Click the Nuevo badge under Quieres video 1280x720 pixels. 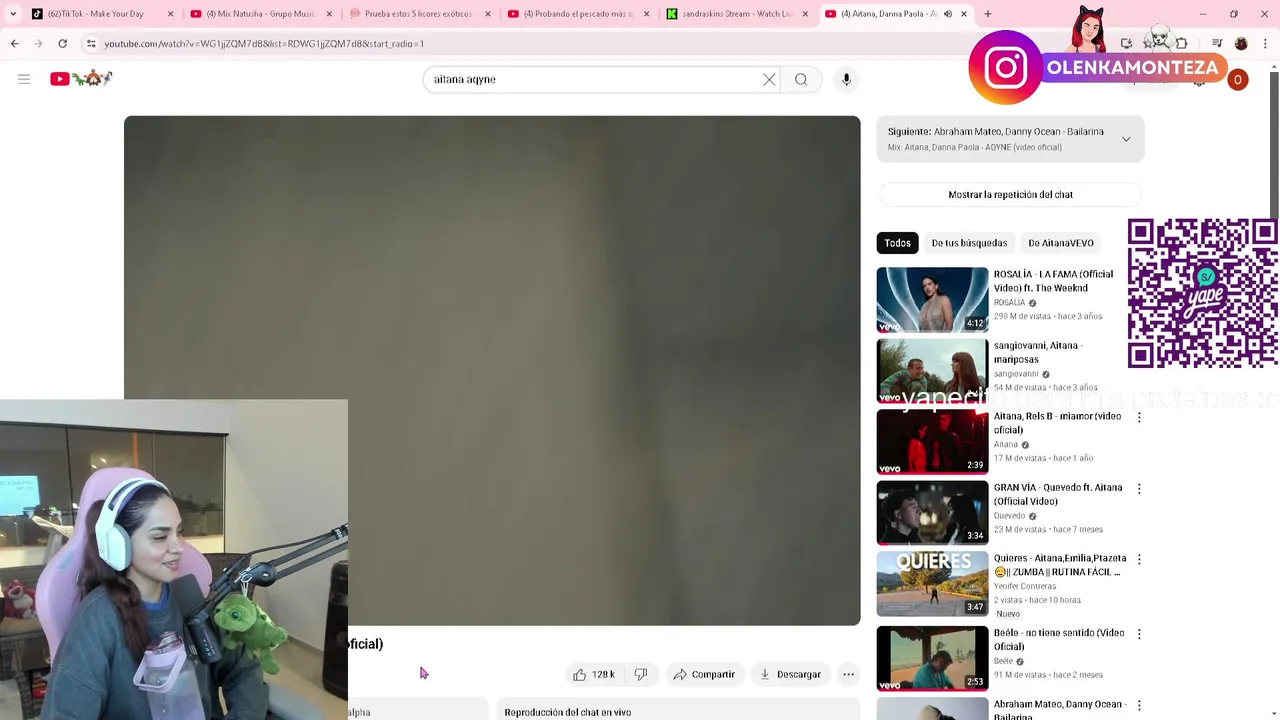(x=1008, y=614)
